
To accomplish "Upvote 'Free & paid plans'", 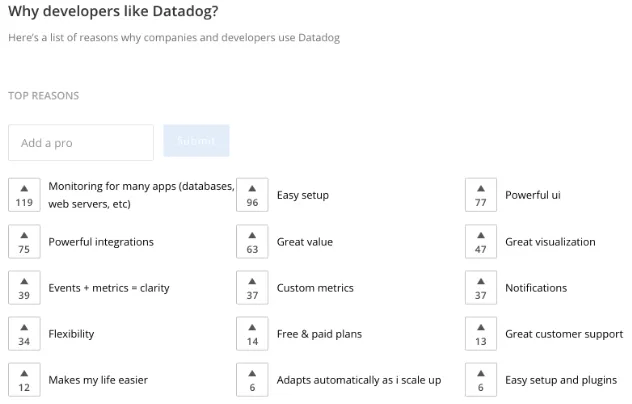I will click(x=252, y=333).
